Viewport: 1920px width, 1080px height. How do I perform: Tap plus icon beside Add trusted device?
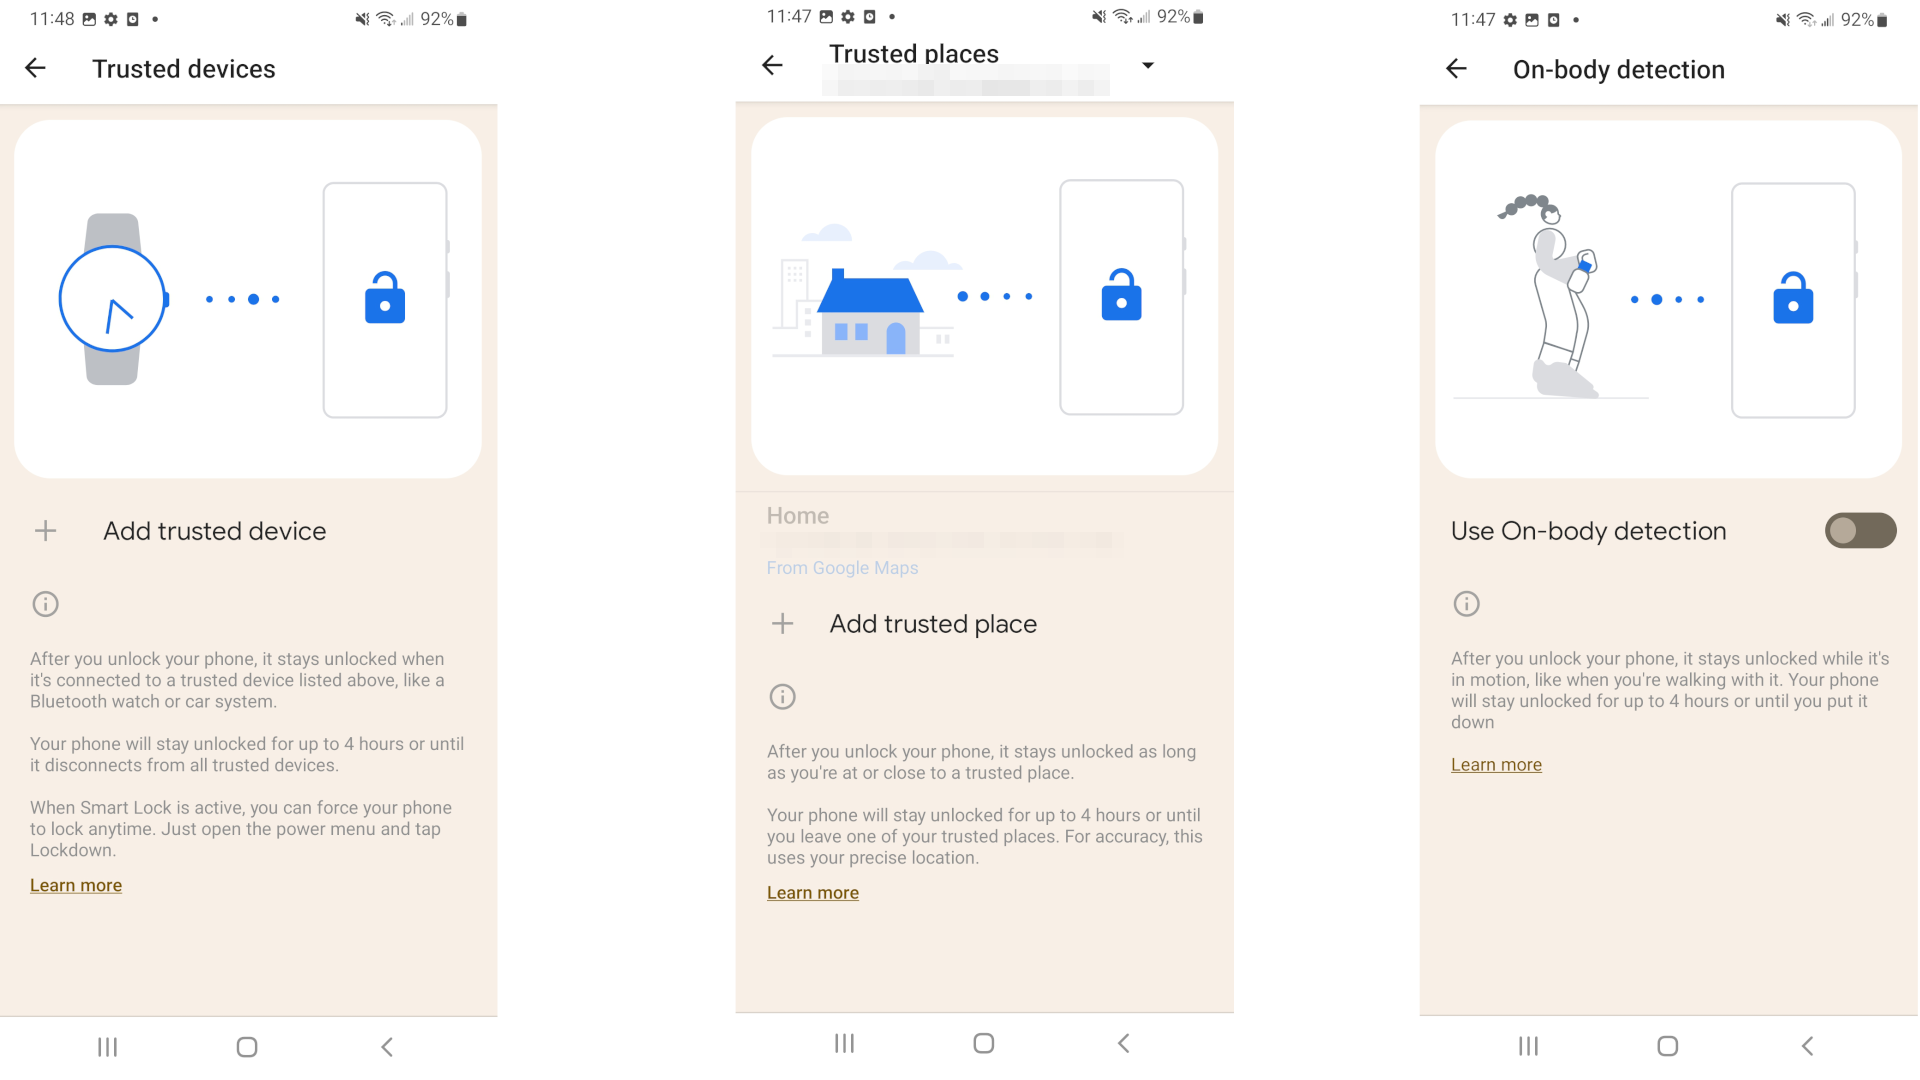point(46,531)
